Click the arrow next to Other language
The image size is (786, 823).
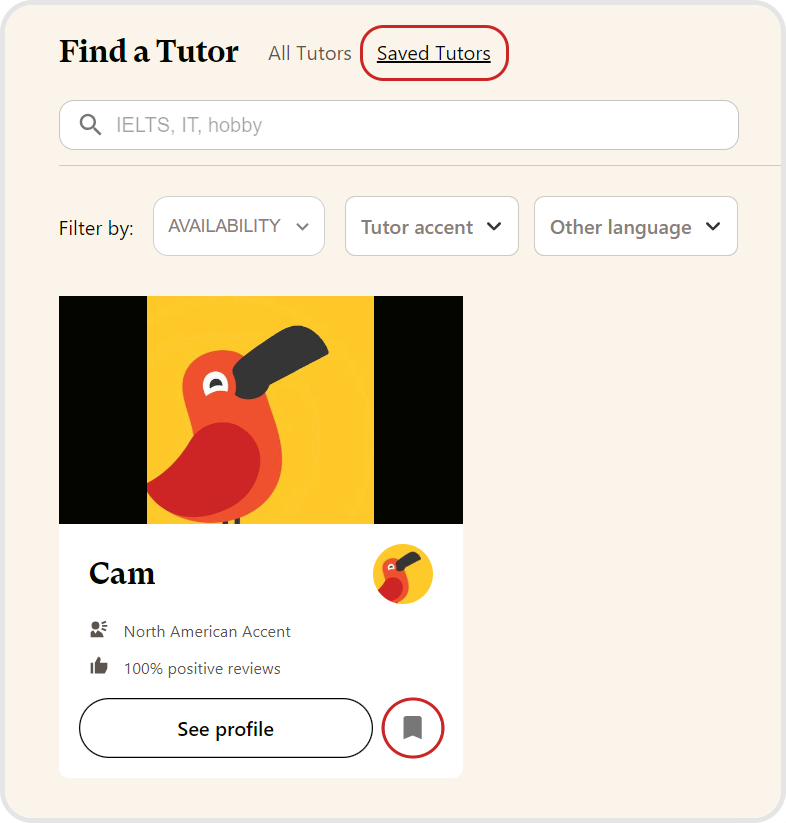[x=713, y=227]
